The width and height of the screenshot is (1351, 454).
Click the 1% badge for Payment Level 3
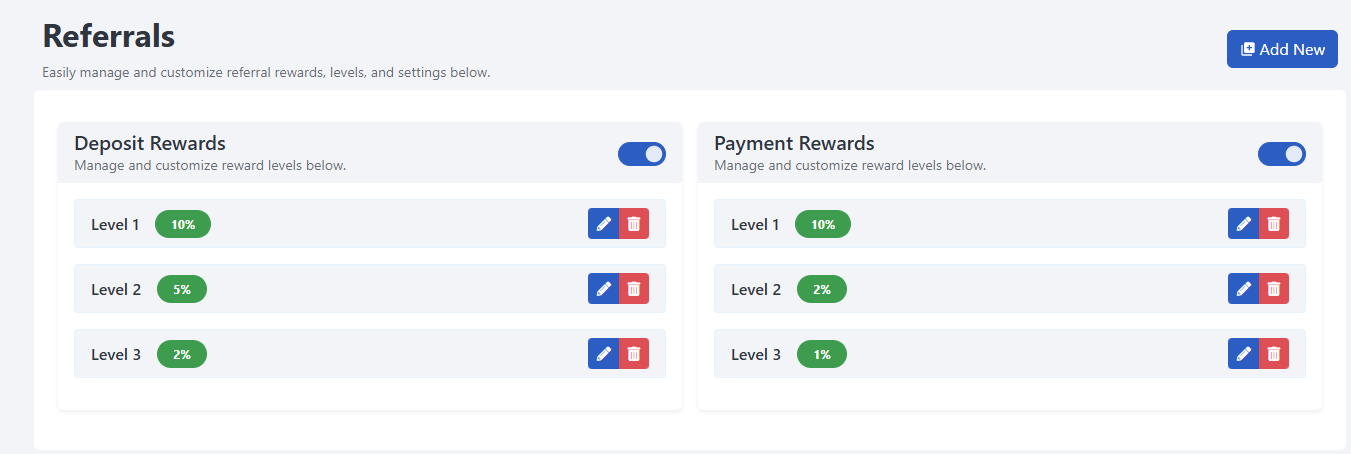822,355
